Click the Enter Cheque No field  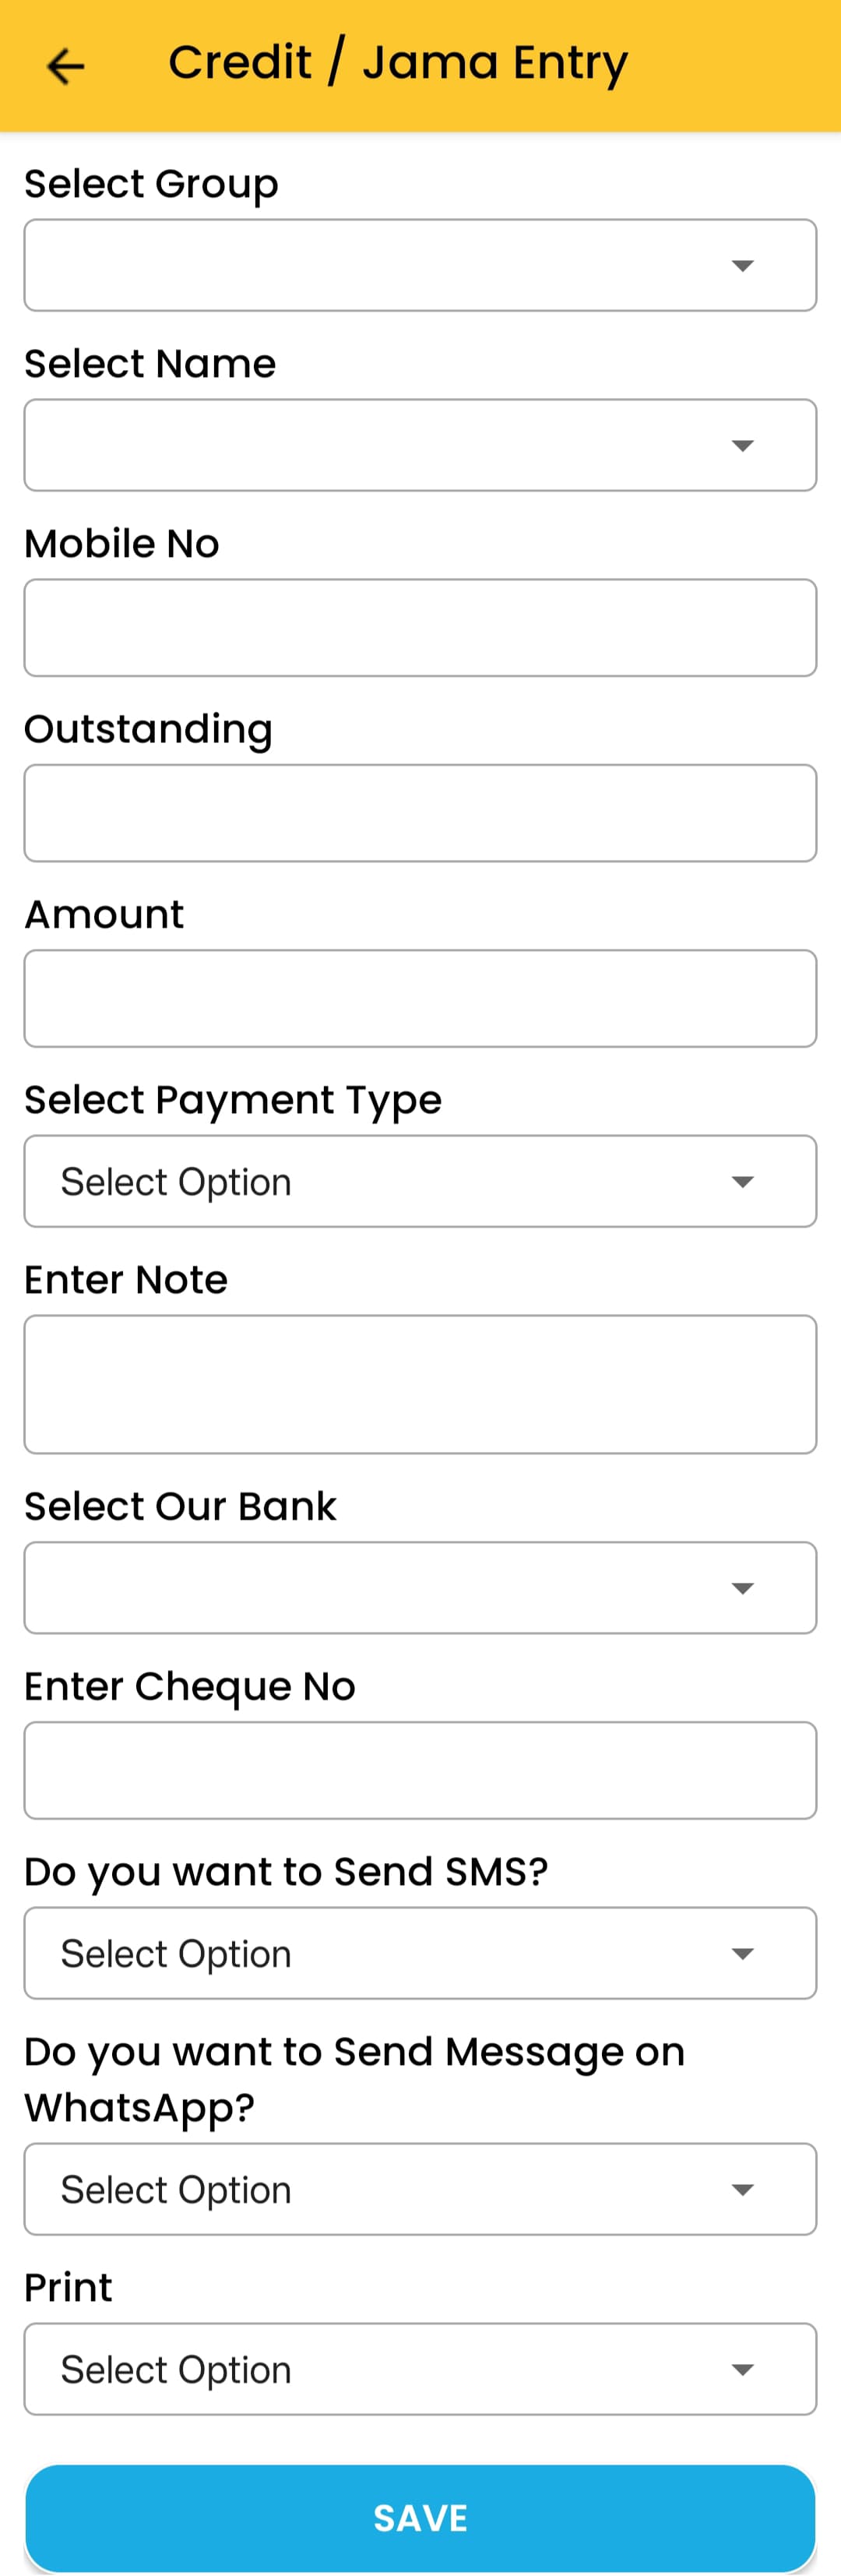(x=420, y=1770)
